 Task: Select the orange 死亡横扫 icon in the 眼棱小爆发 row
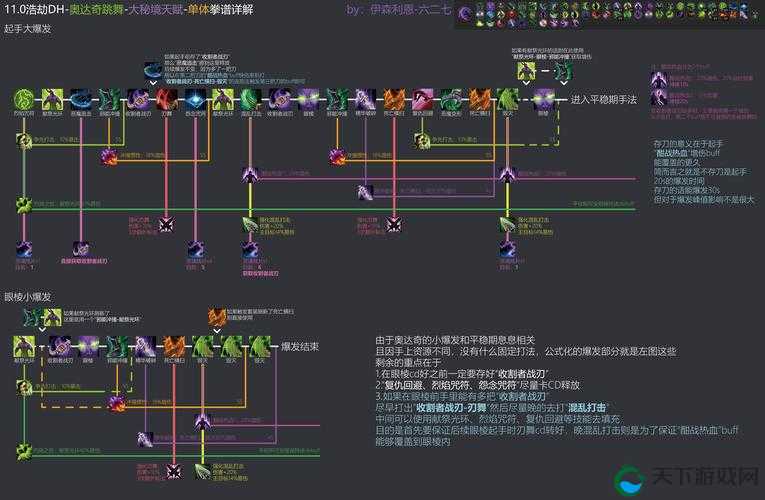[x=174, y=346]
